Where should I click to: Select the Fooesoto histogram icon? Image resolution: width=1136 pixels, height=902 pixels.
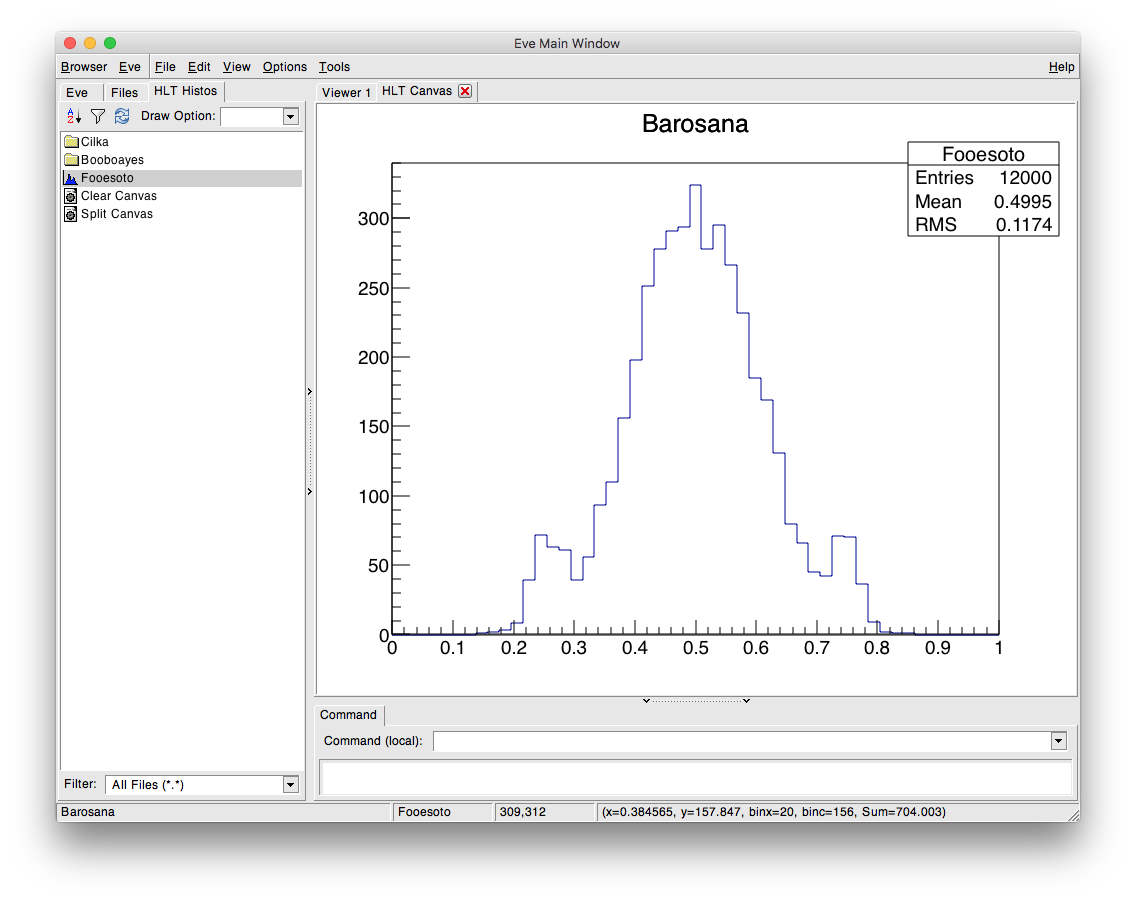point(71,178)
